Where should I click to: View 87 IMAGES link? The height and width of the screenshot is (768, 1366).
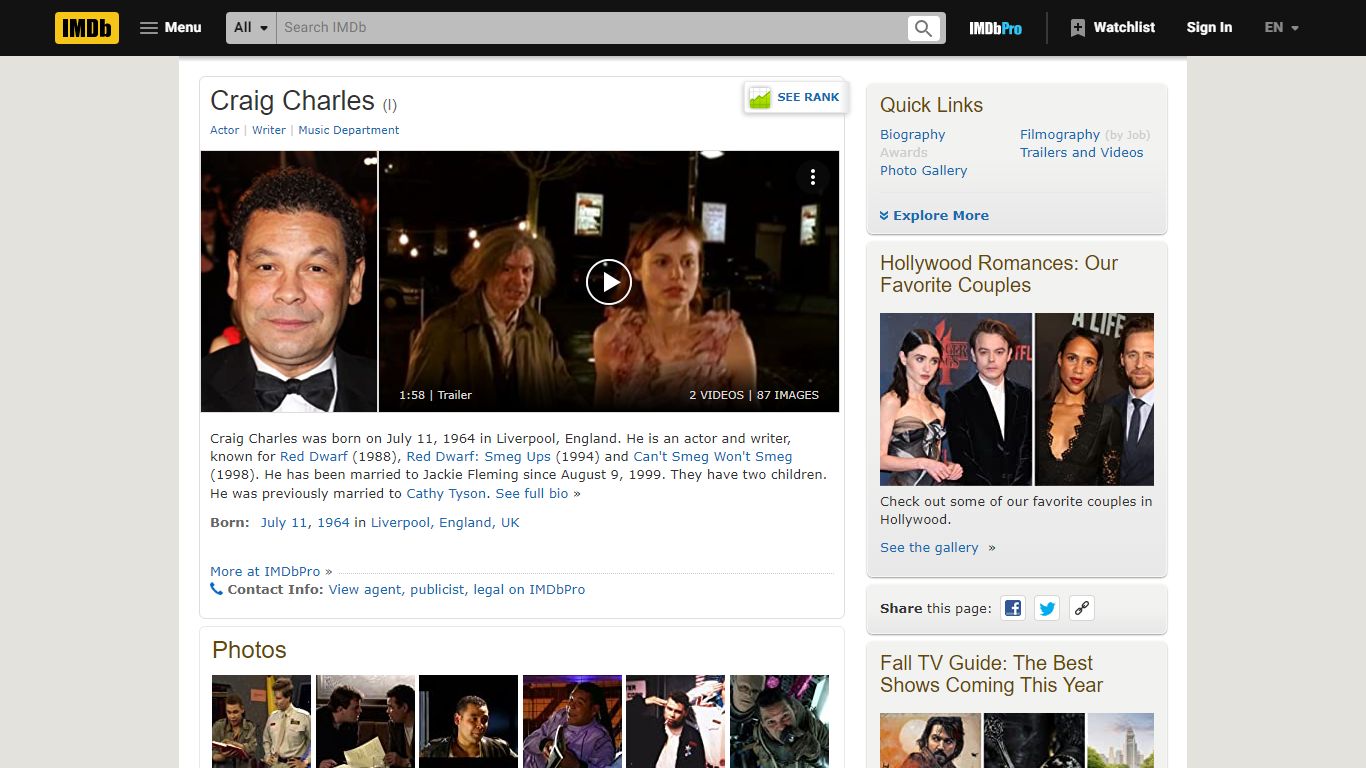[x=788, y=395]
